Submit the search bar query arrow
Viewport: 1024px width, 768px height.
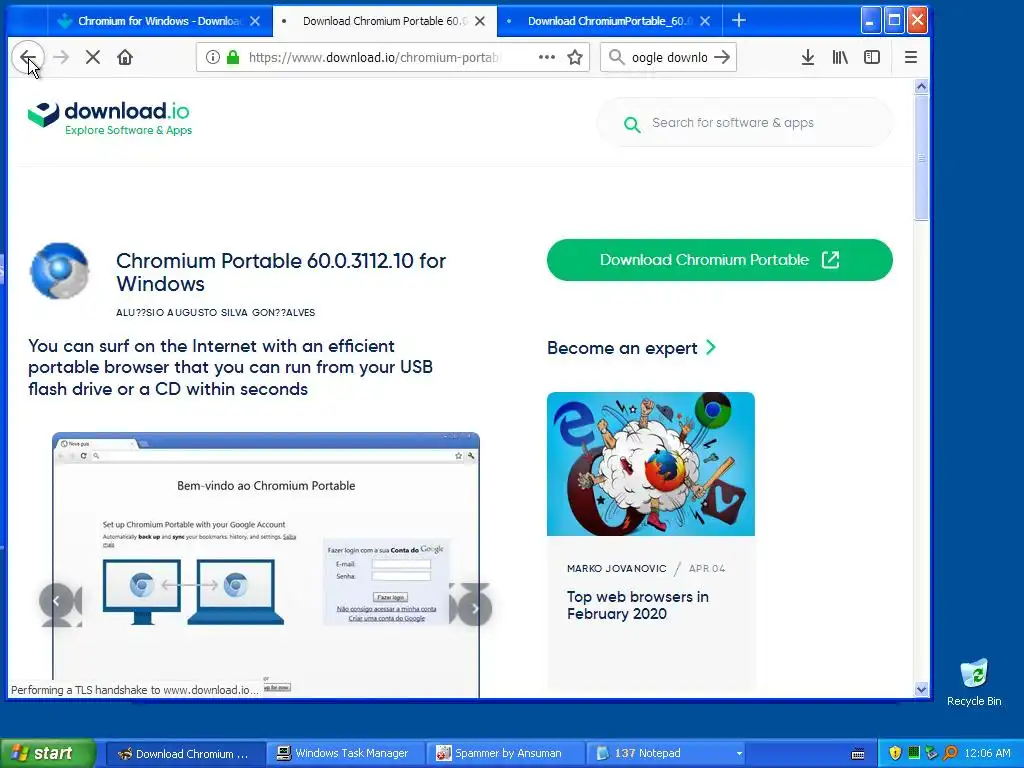tap(722, 57)
